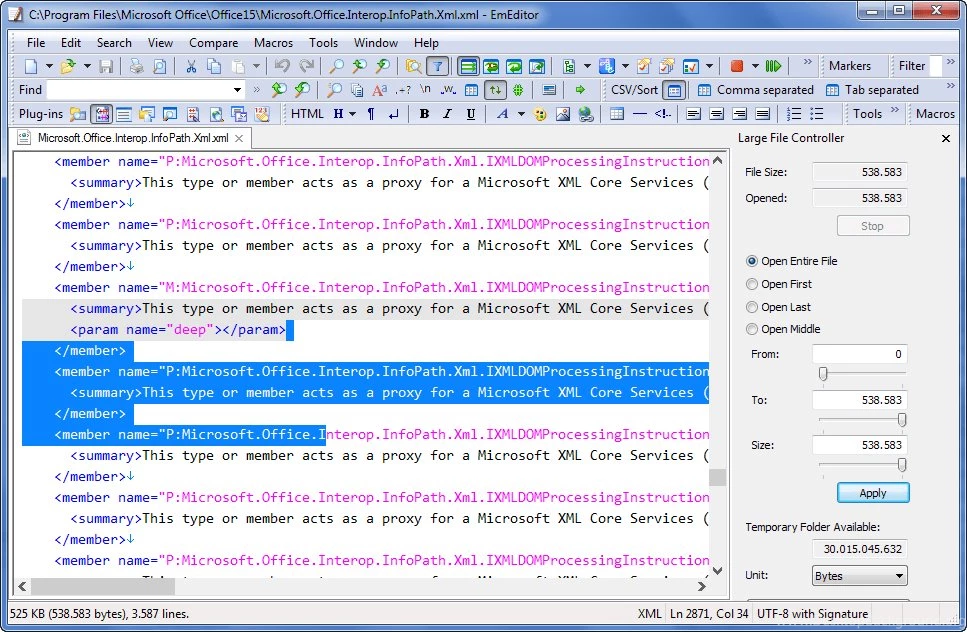Viewport: 967px width, 632px height.
Task: Click the Tab separated button
Action: coord(872,90)
